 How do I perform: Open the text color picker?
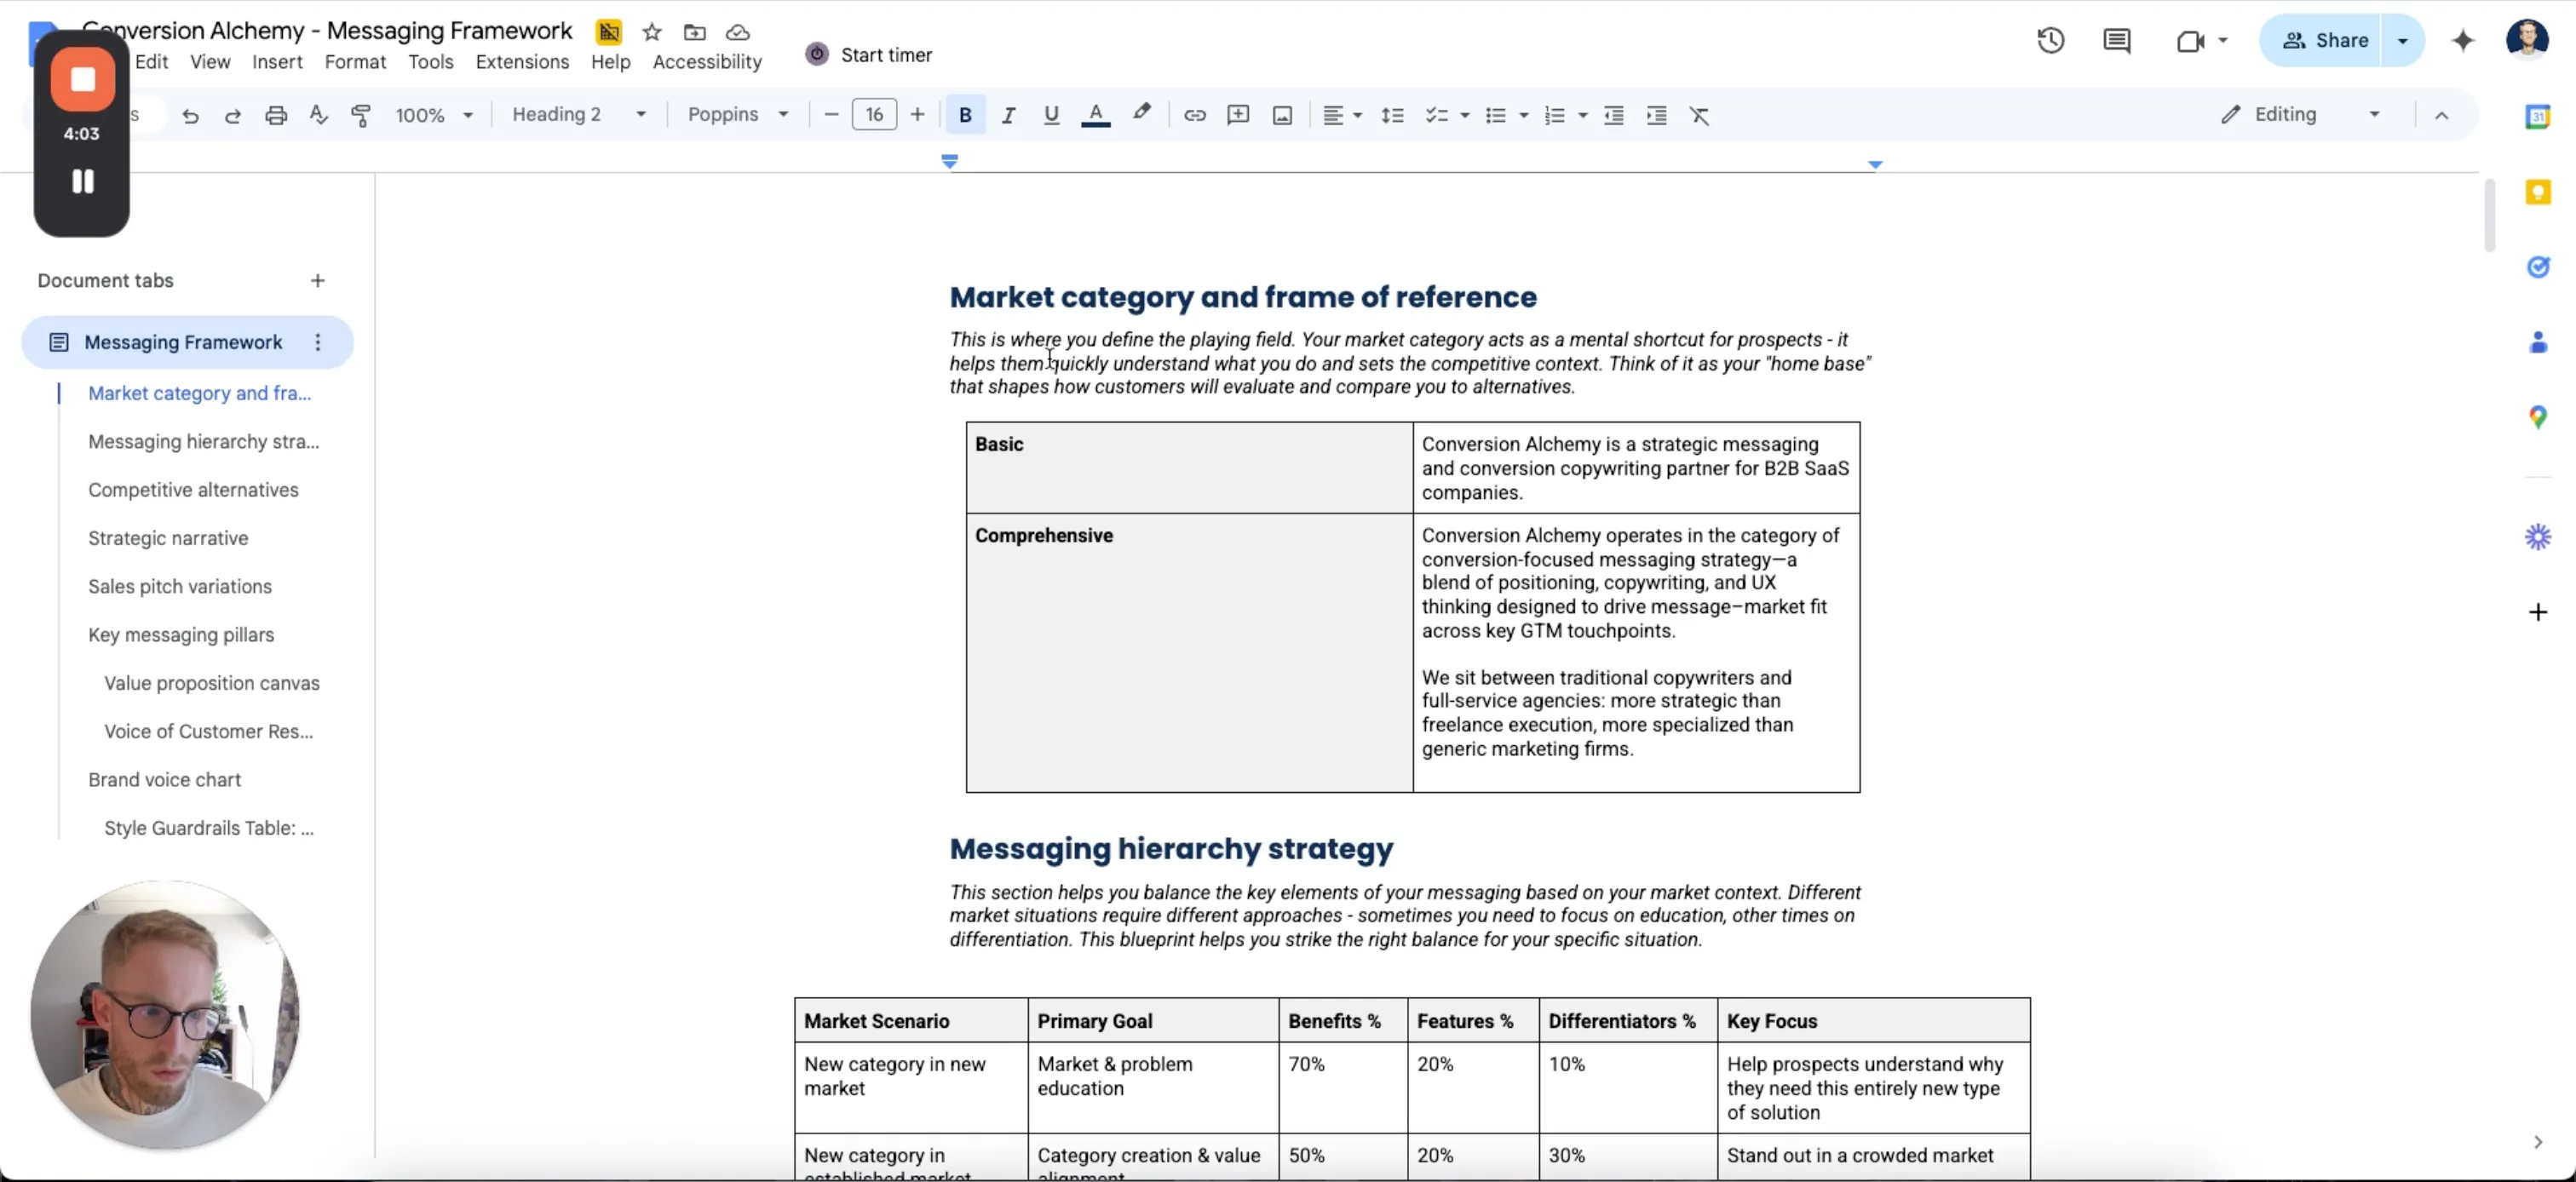pyautogui.click(x=1096, y=115)
